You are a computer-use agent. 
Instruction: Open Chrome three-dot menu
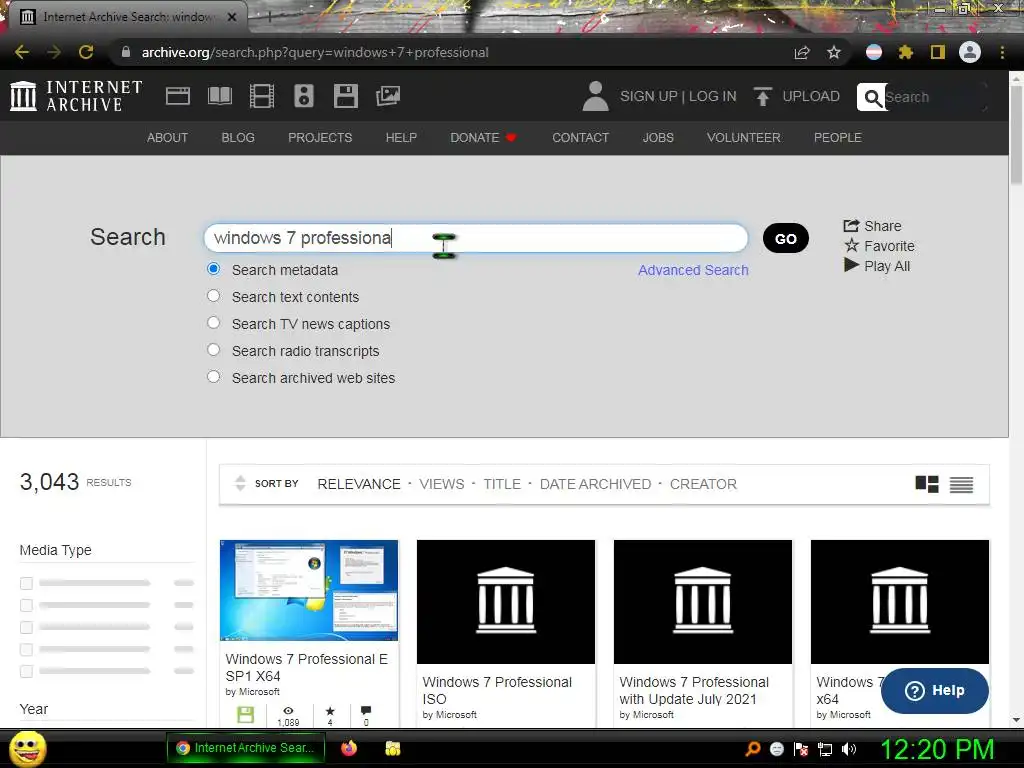pos(1002,52)
